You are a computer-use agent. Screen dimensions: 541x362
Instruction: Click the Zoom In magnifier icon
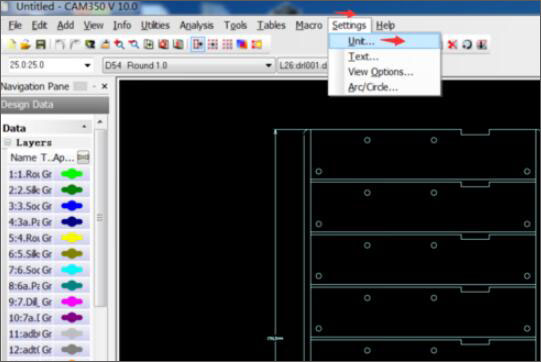click(119, 44)
